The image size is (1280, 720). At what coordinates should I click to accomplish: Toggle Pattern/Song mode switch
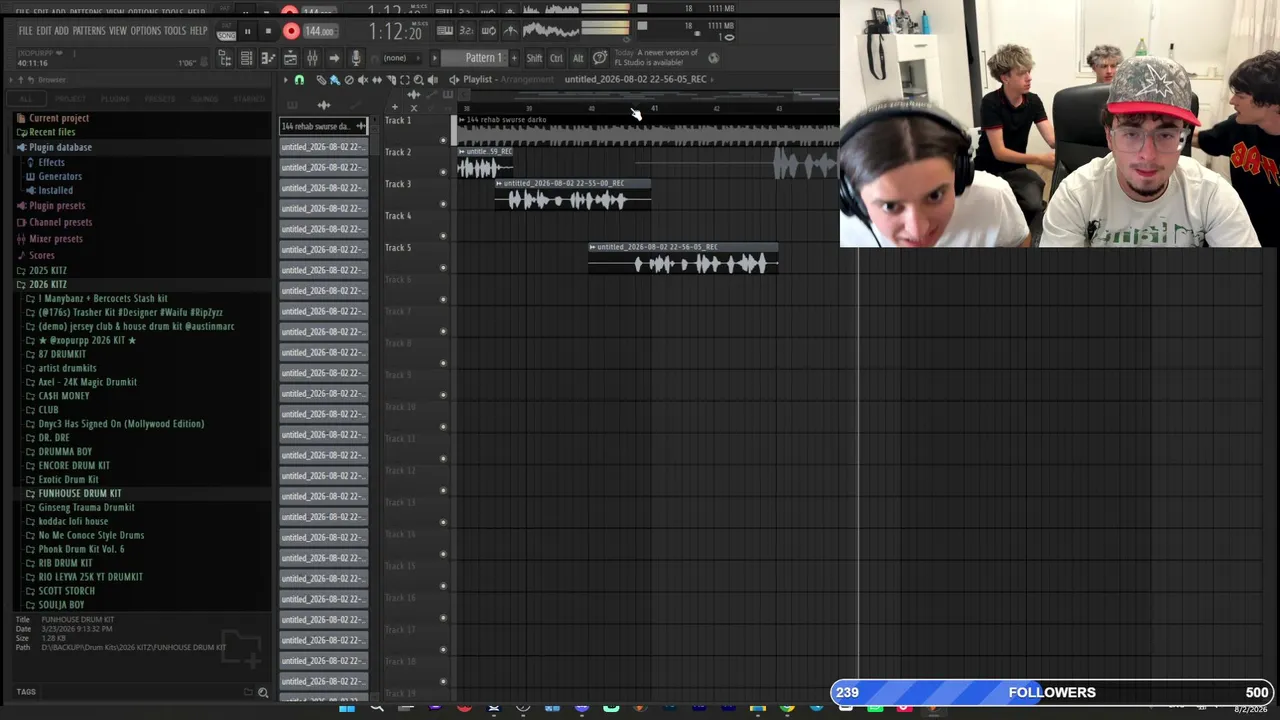[x=227, y=32]
